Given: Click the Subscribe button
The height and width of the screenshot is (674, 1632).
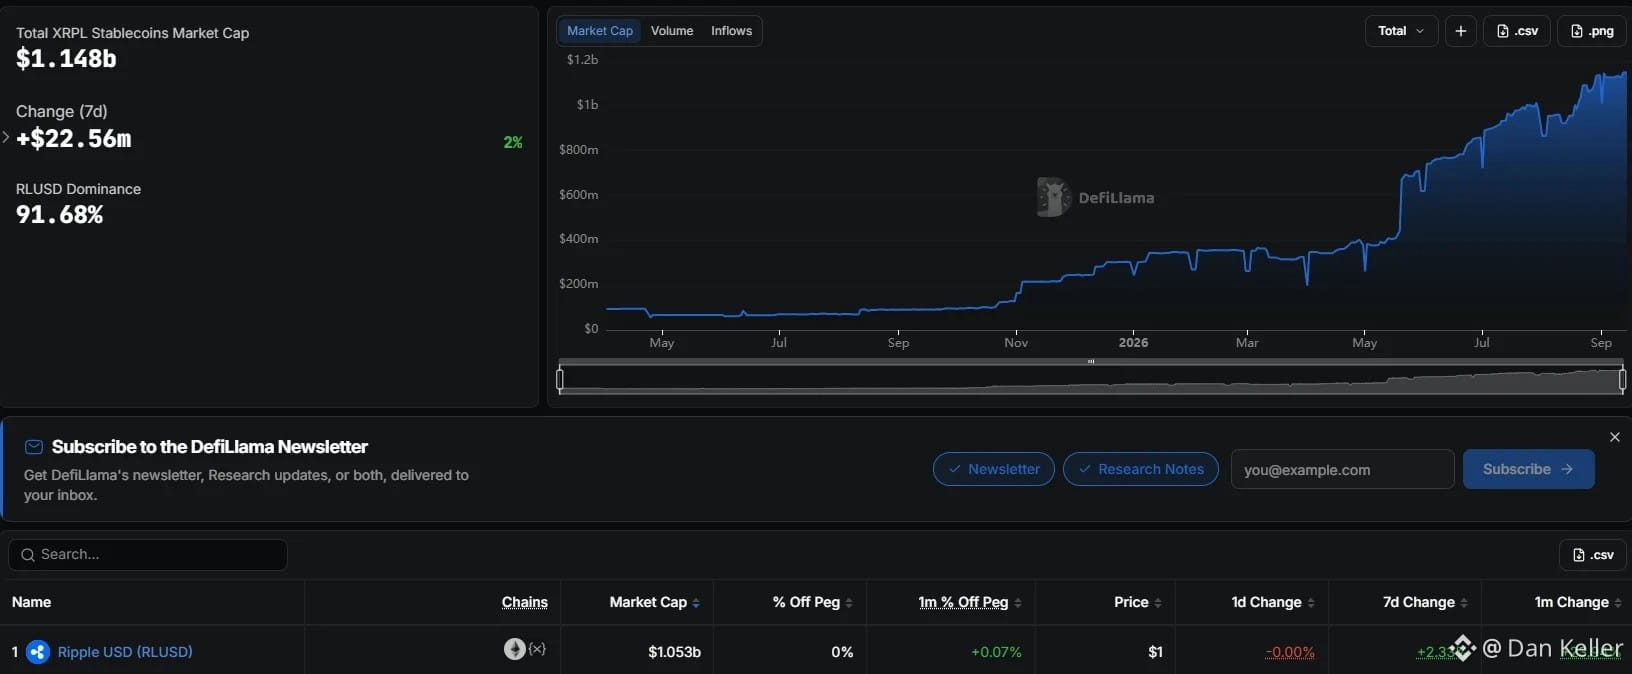Looking at the screenshot, I should (x=1528, y=469).
